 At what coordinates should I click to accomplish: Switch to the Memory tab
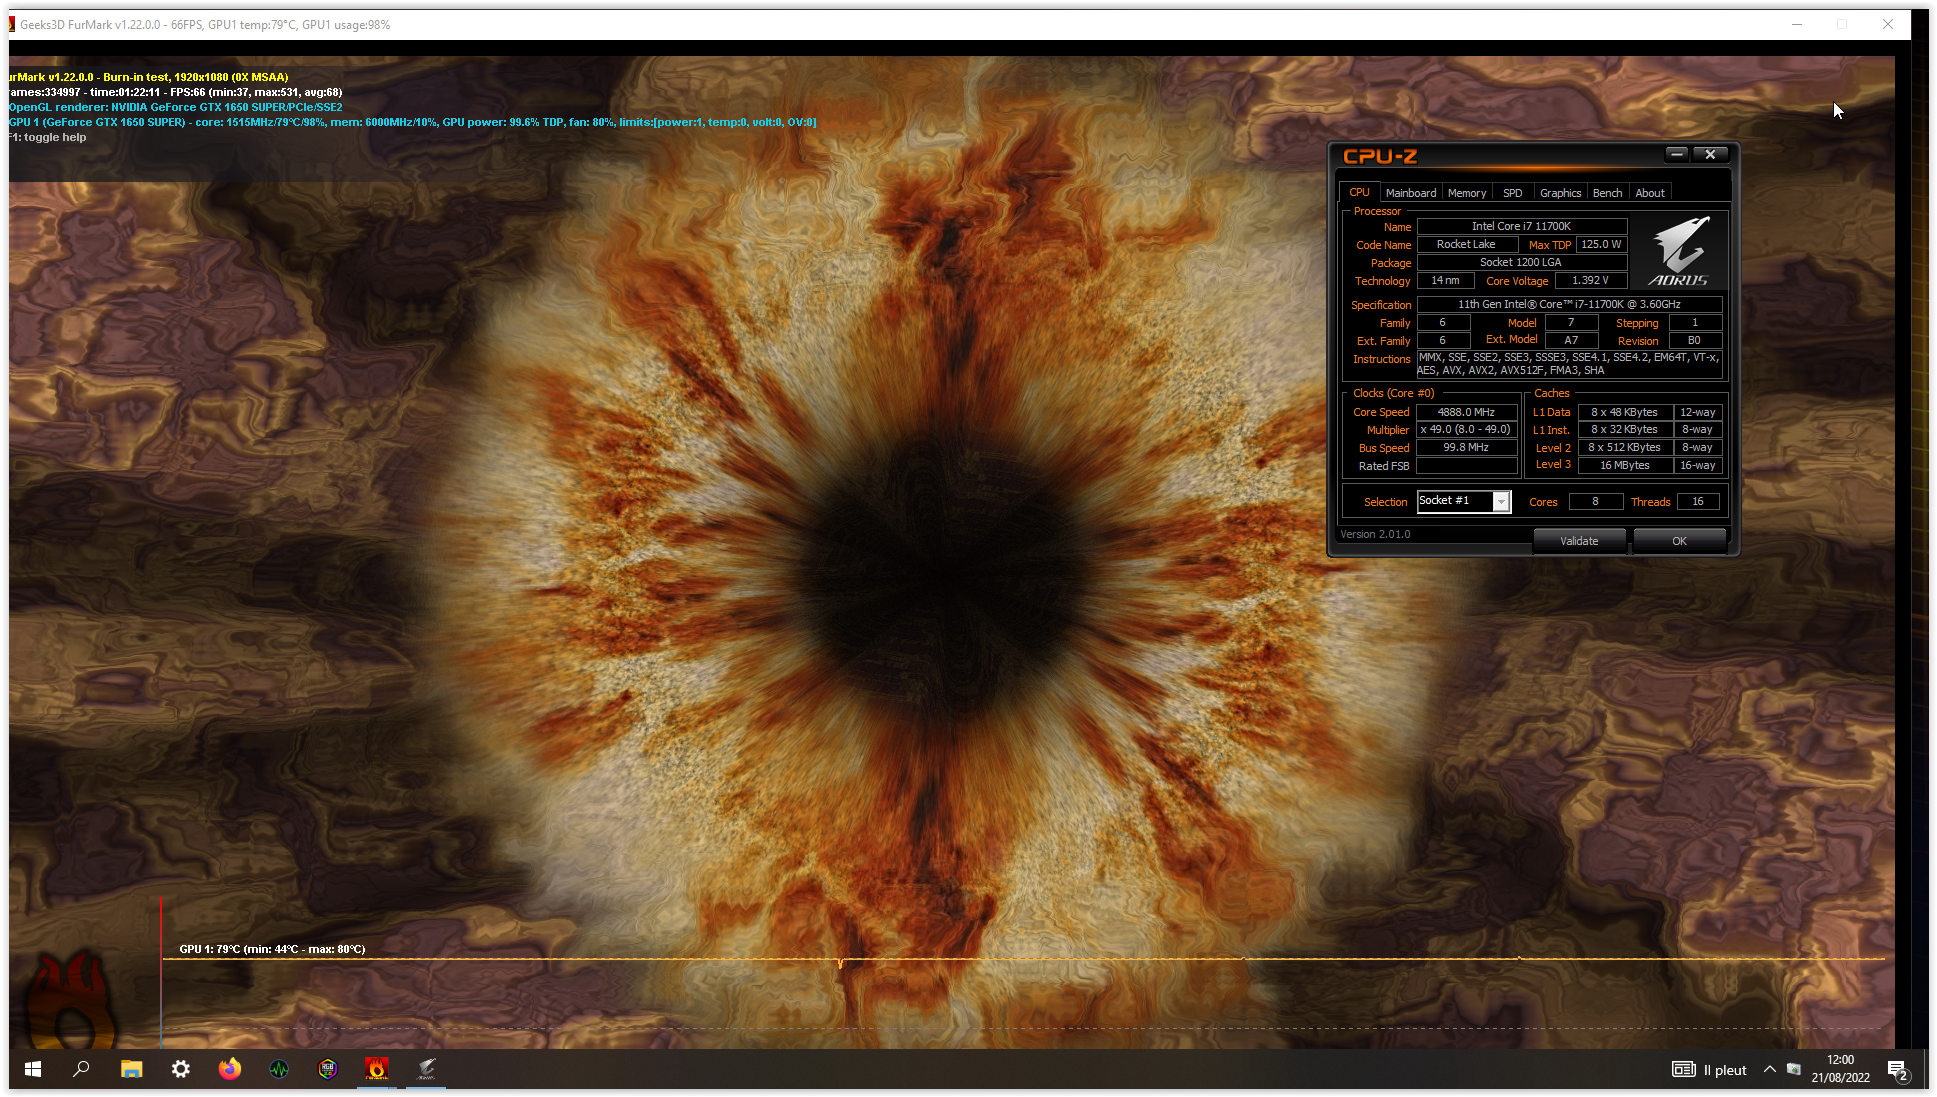click(1466, 193)
